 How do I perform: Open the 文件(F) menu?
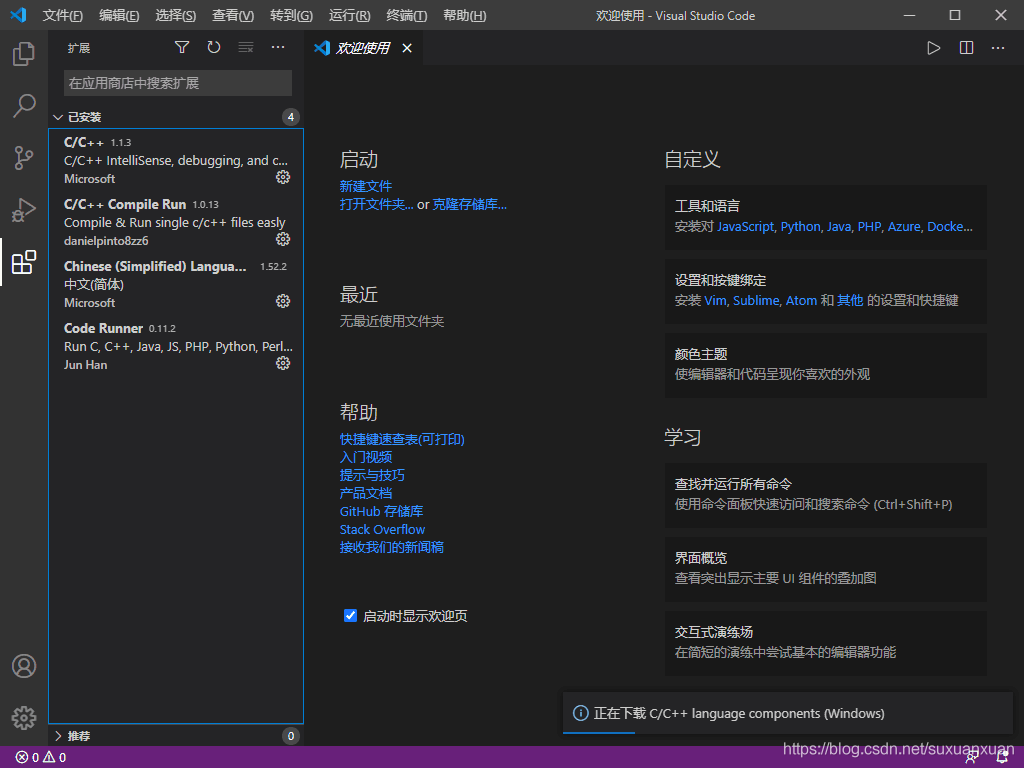pos(63,15)
